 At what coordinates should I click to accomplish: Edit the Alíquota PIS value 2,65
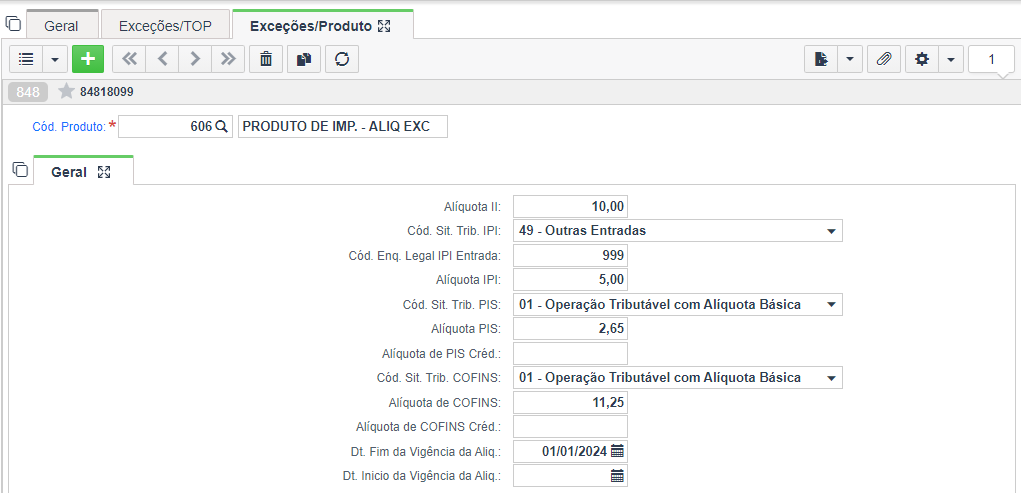[x=570, y=329]
